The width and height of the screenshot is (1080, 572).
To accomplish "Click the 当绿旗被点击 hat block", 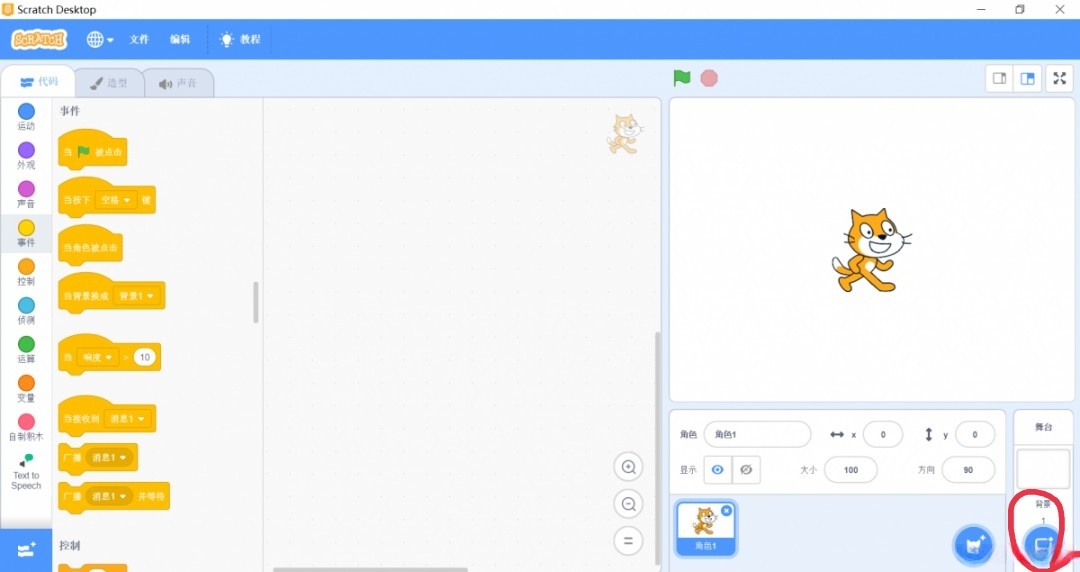I will pos(93,150).
